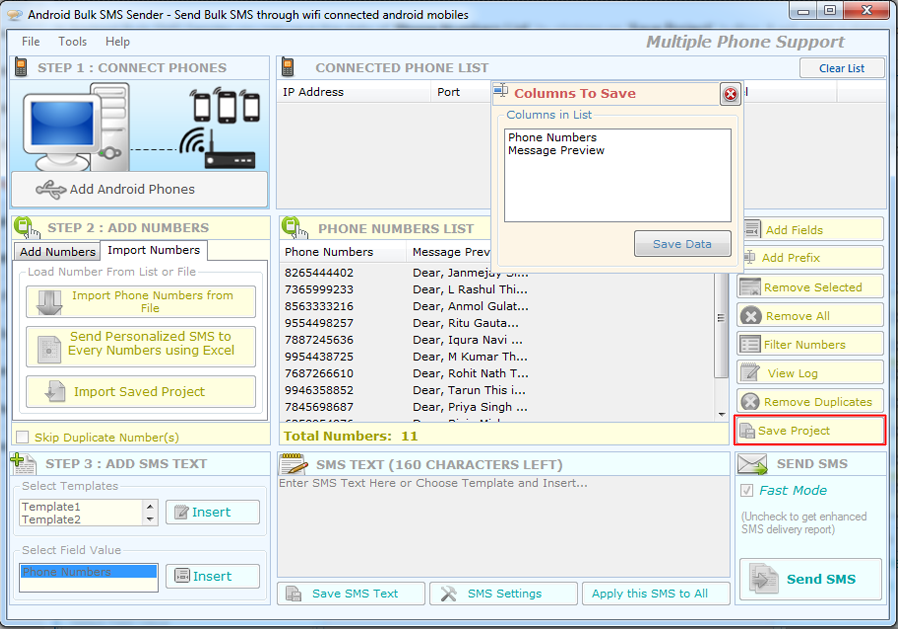Screen dimensions: 898x629
Task: Click the Add Android Phones USB icon
Action: [x=50, y=189]
